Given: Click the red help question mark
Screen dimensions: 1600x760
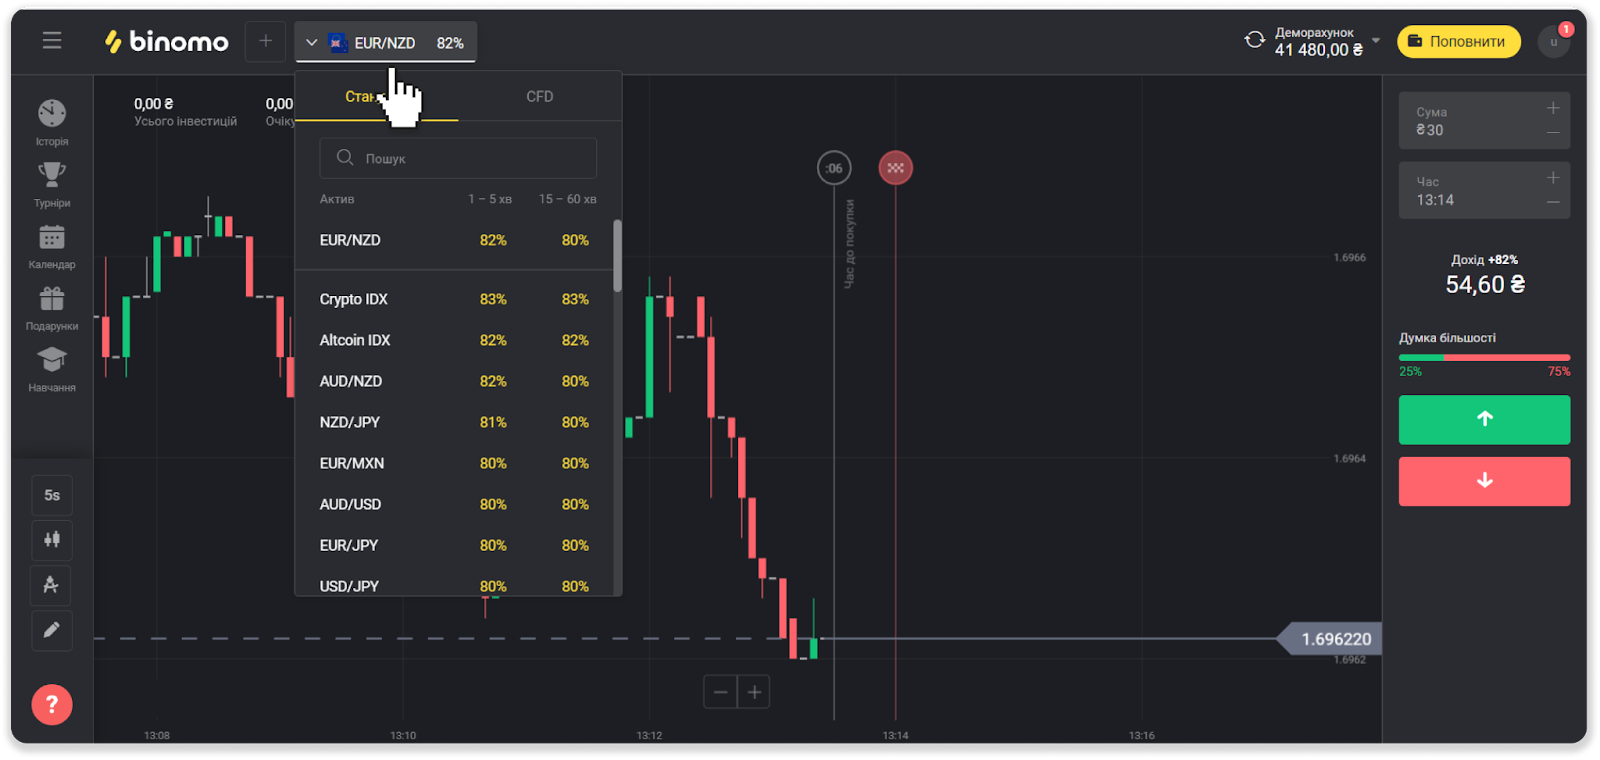Looking at the screenshot, I should 52,705.
